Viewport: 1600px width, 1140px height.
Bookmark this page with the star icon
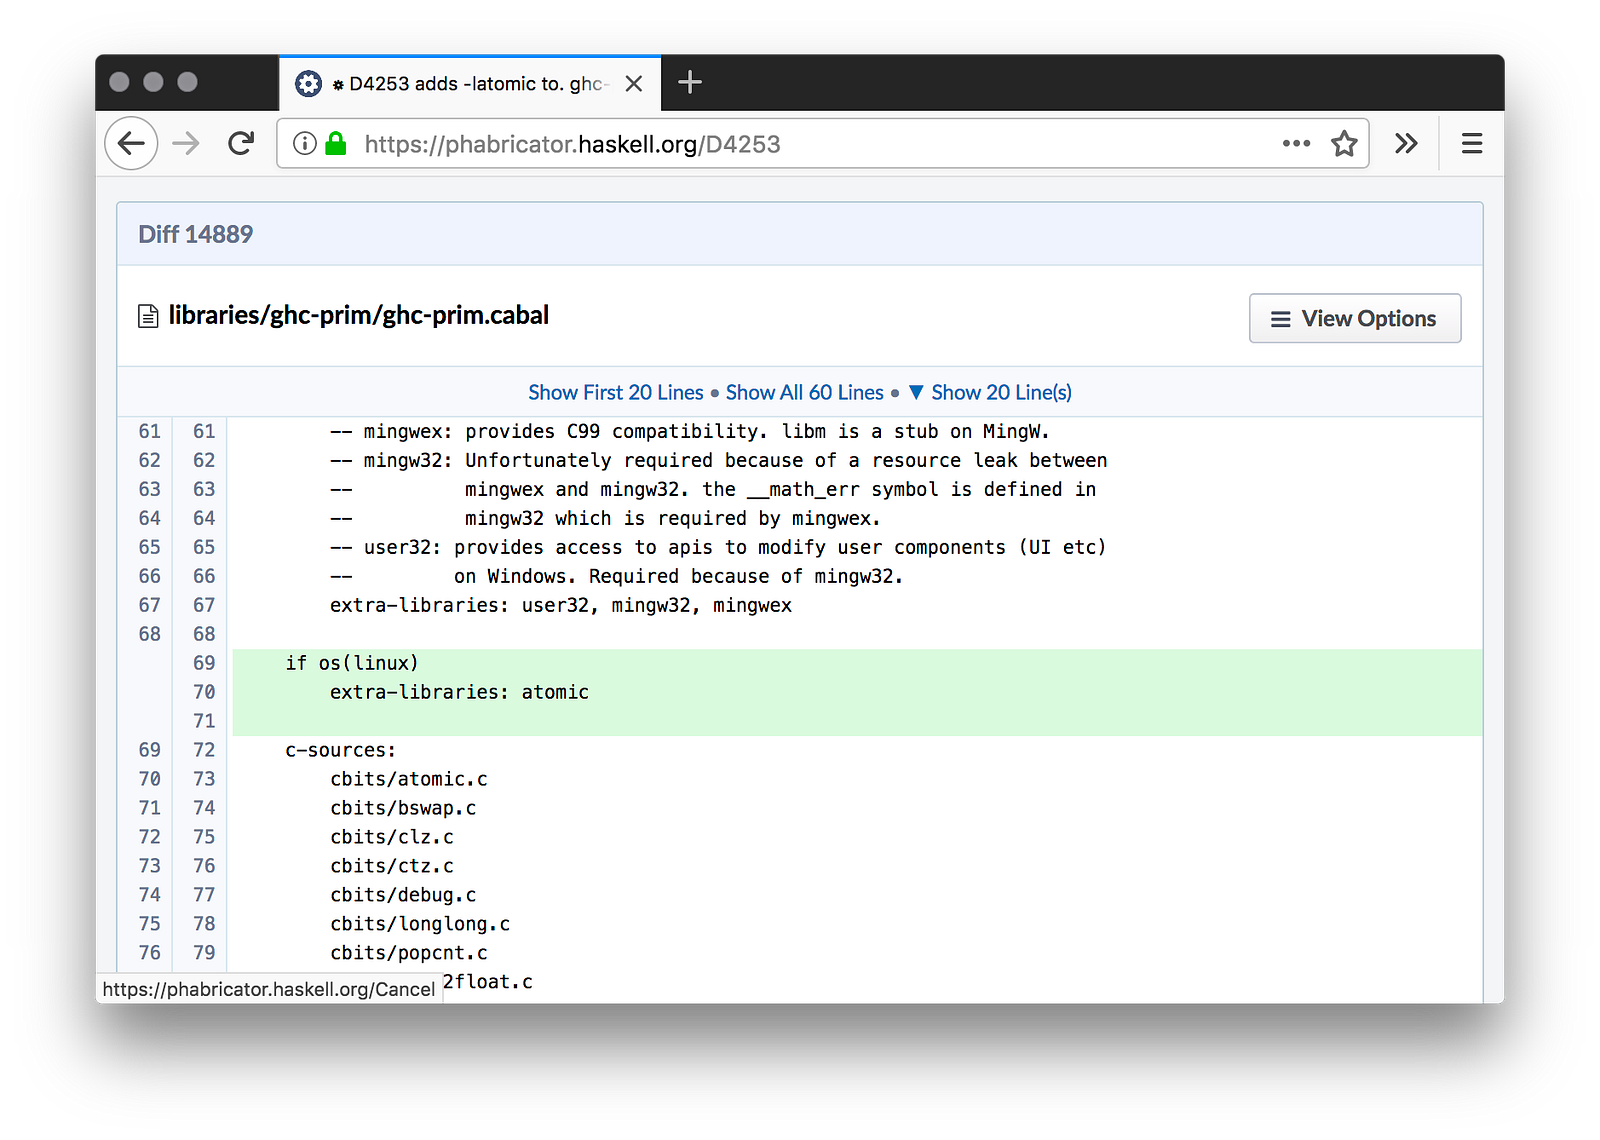point(1344,144)
